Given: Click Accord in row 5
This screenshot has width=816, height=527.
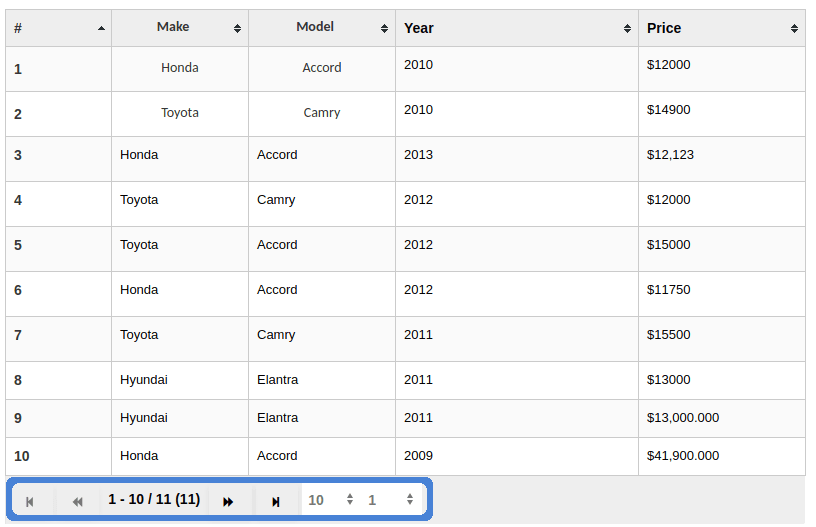Looking at the screenshot, I should tap(277, 245).
